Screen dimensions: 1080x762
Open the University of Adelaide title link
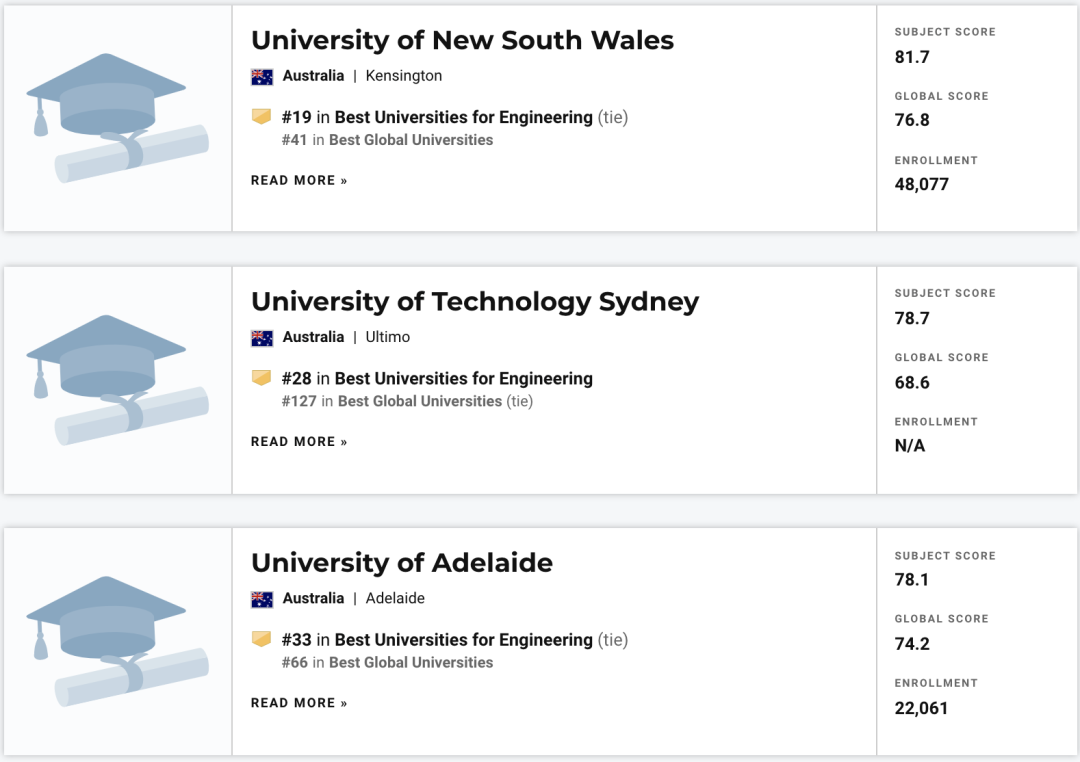pyautogui.click(x=402, y=563)
